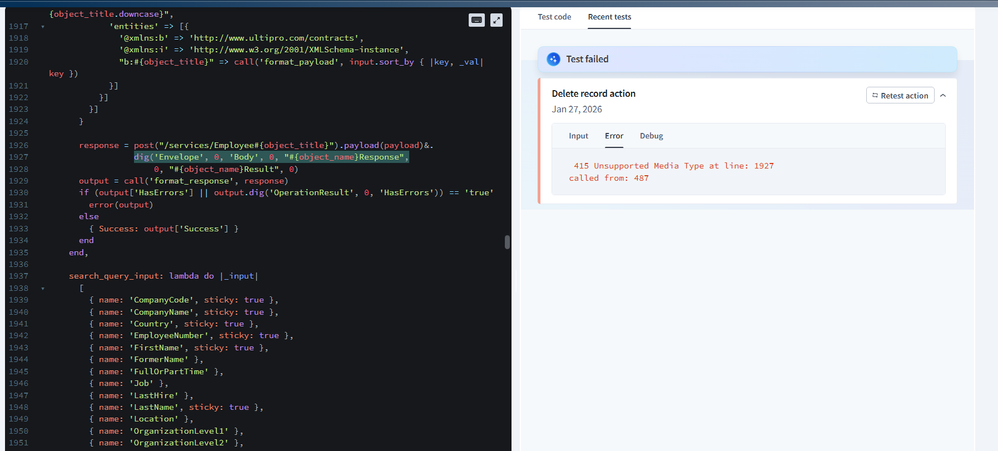The width and height of the screenshot is (998, 451).
Task: Click the 'http://www.ultipro.com/contracts' string
Action: [276, 38]
